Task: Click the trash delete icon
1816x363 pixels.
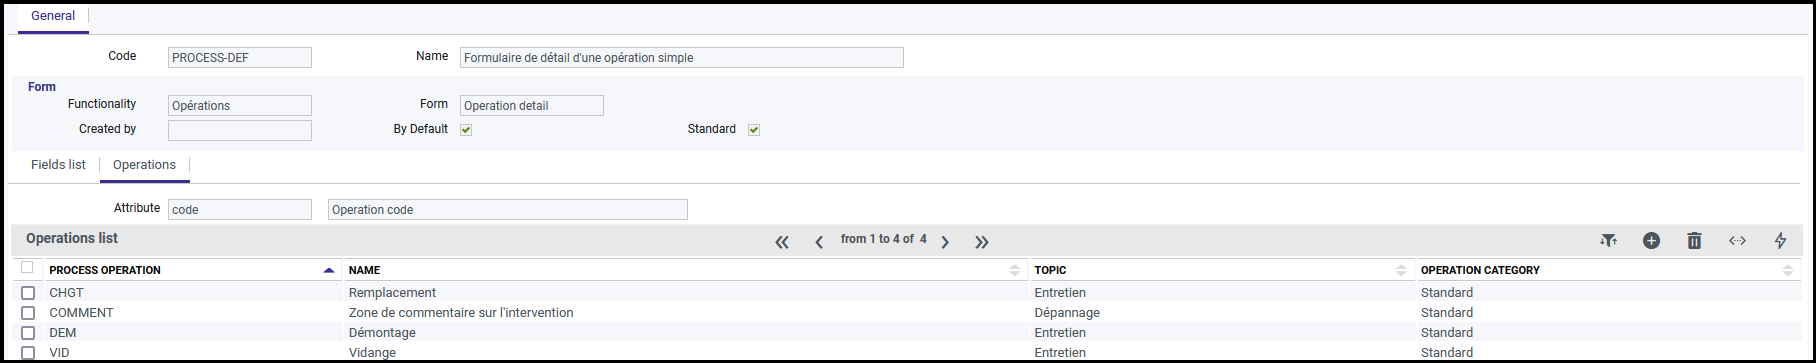Action: [1694, 240]
